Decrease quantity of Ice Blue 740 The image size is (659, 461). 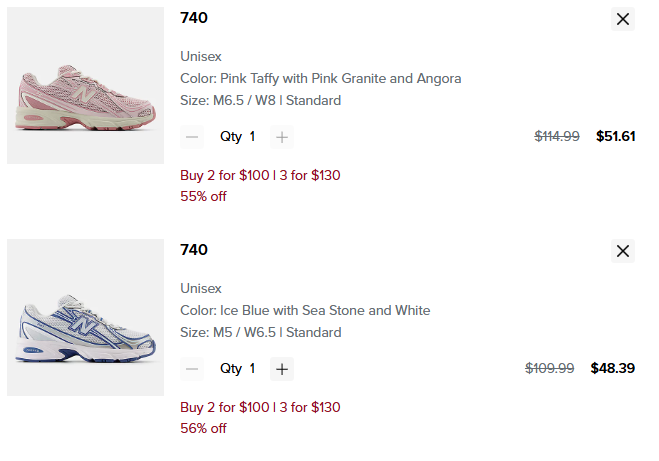[193, 369]
